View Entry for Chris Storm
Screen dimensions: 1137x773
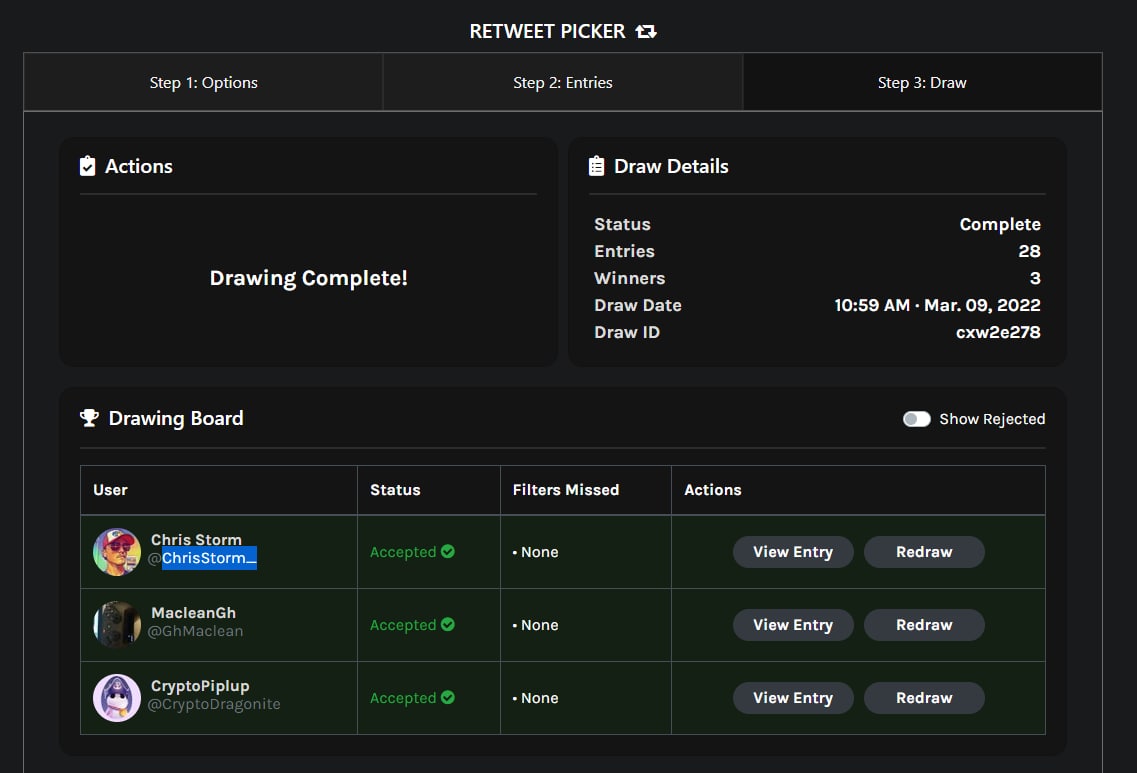click(x=793, y=552)
